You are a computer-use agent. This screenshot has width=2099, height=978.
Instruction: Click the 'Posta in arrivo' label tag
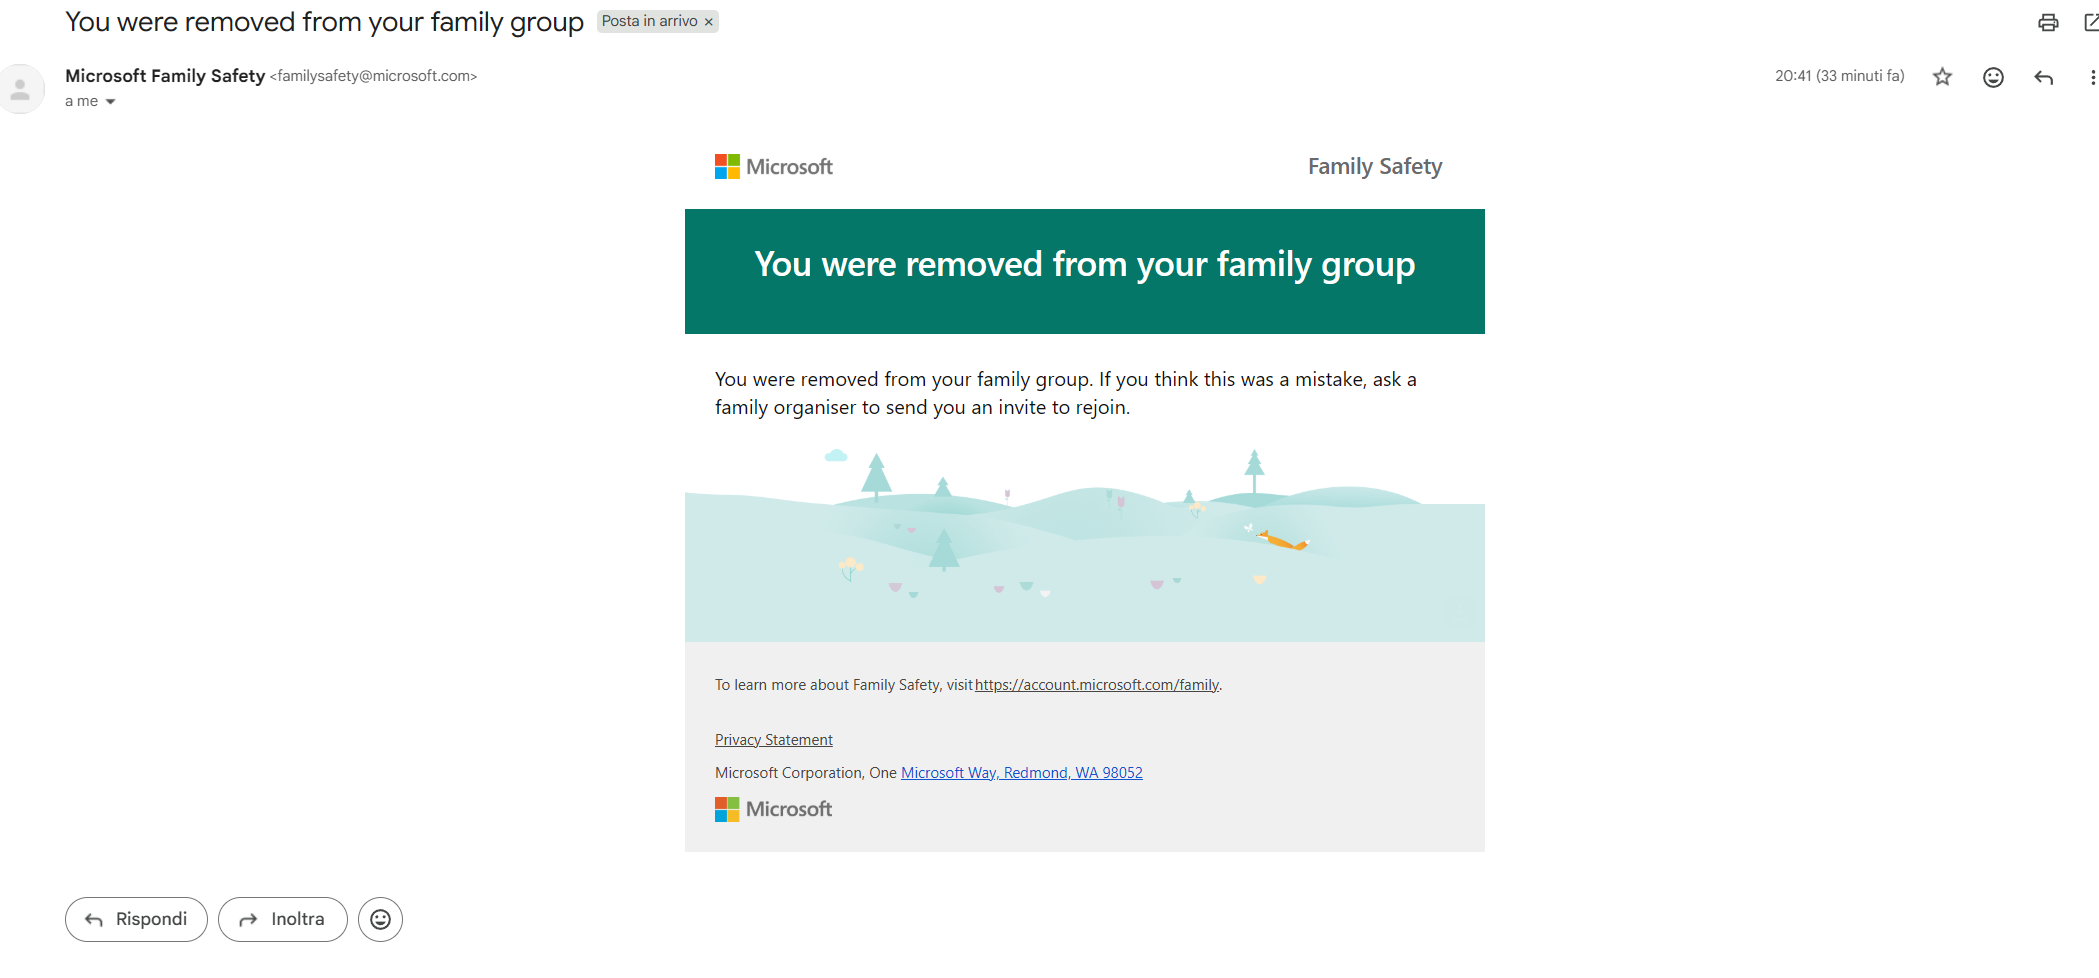click(650, 21)
